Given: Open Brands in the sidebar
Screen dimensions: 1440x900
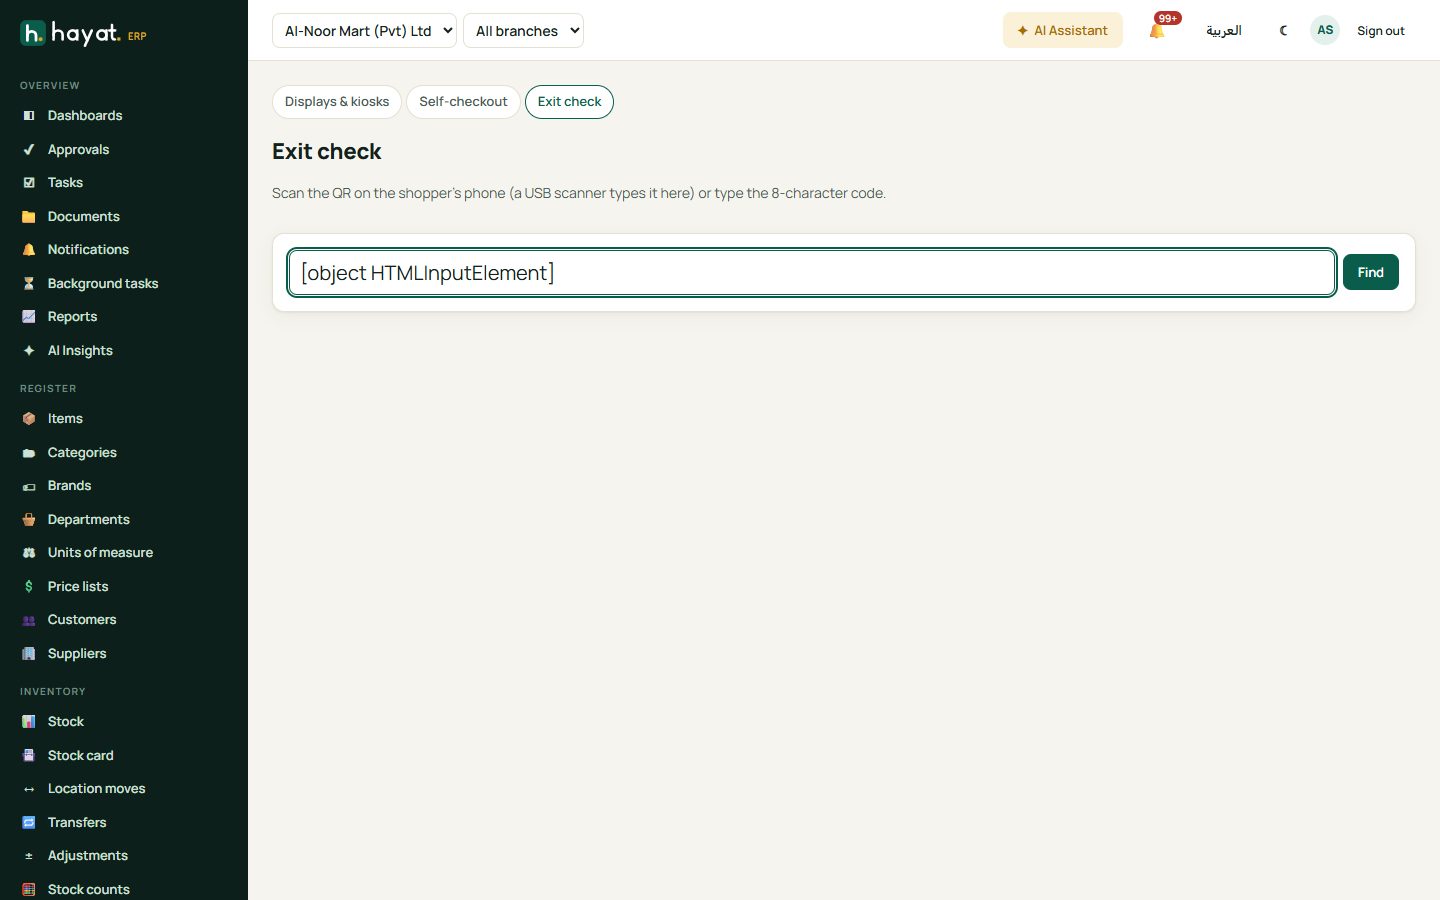Looking at the screenshot, I should pyautogui.click(x=69, y=486).
